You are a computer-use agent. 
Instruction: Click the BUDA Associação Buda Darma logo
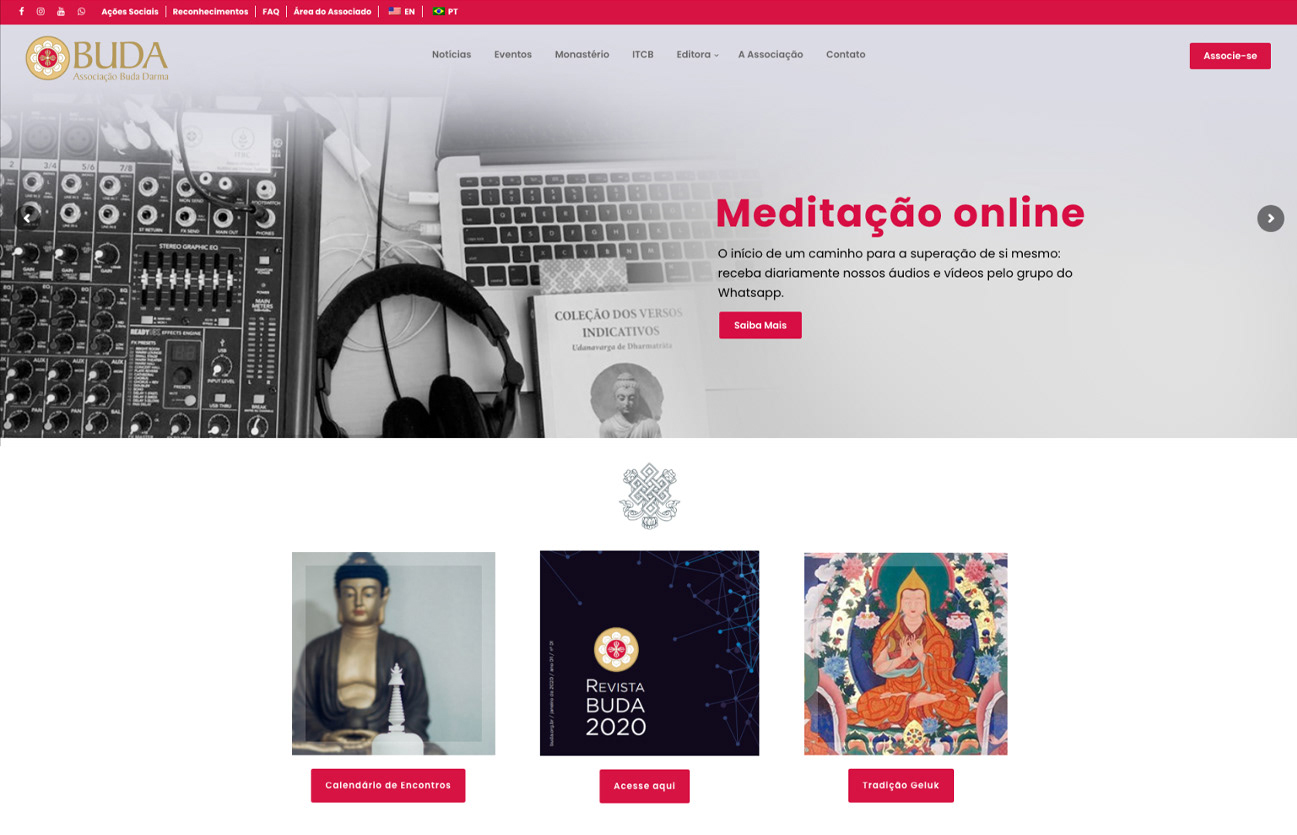(97, 58)
